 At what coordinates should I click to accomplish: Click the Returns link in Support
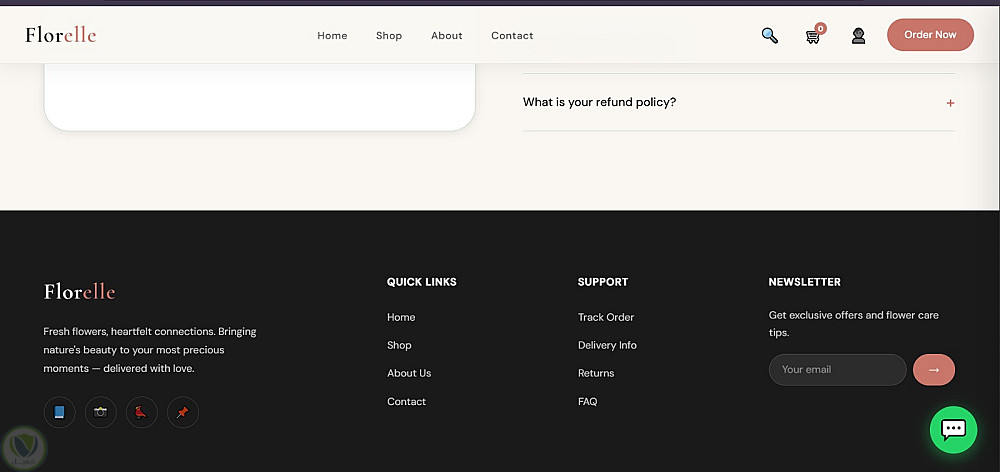[596, 373]
